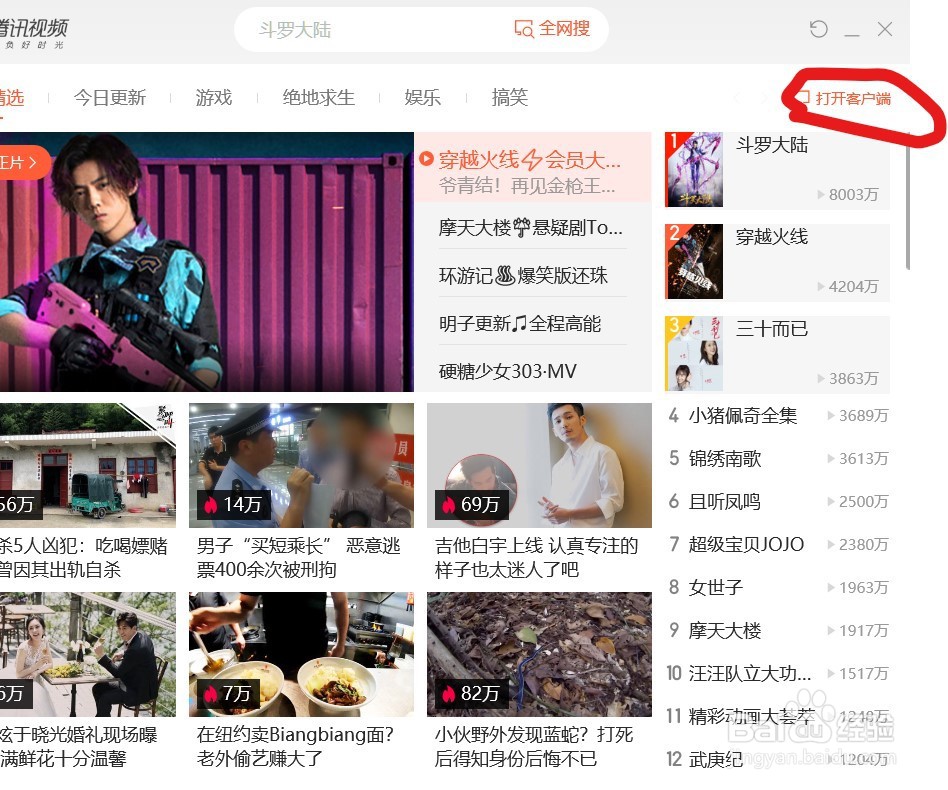Click play-count icon beside 4204万

pyautogui.click(x=821, y=287)
